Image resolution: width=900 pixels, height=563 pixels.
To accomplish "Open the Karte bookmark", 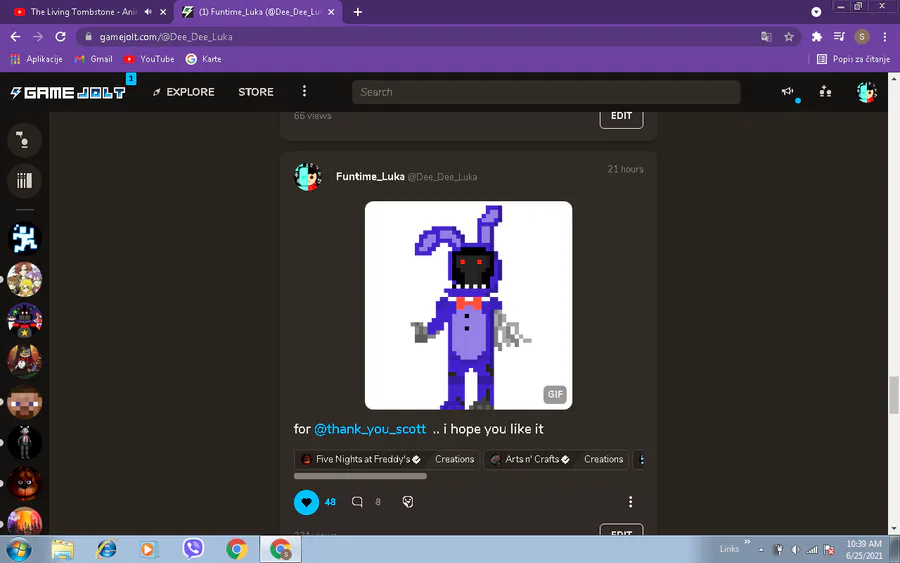I will point(204,59).
